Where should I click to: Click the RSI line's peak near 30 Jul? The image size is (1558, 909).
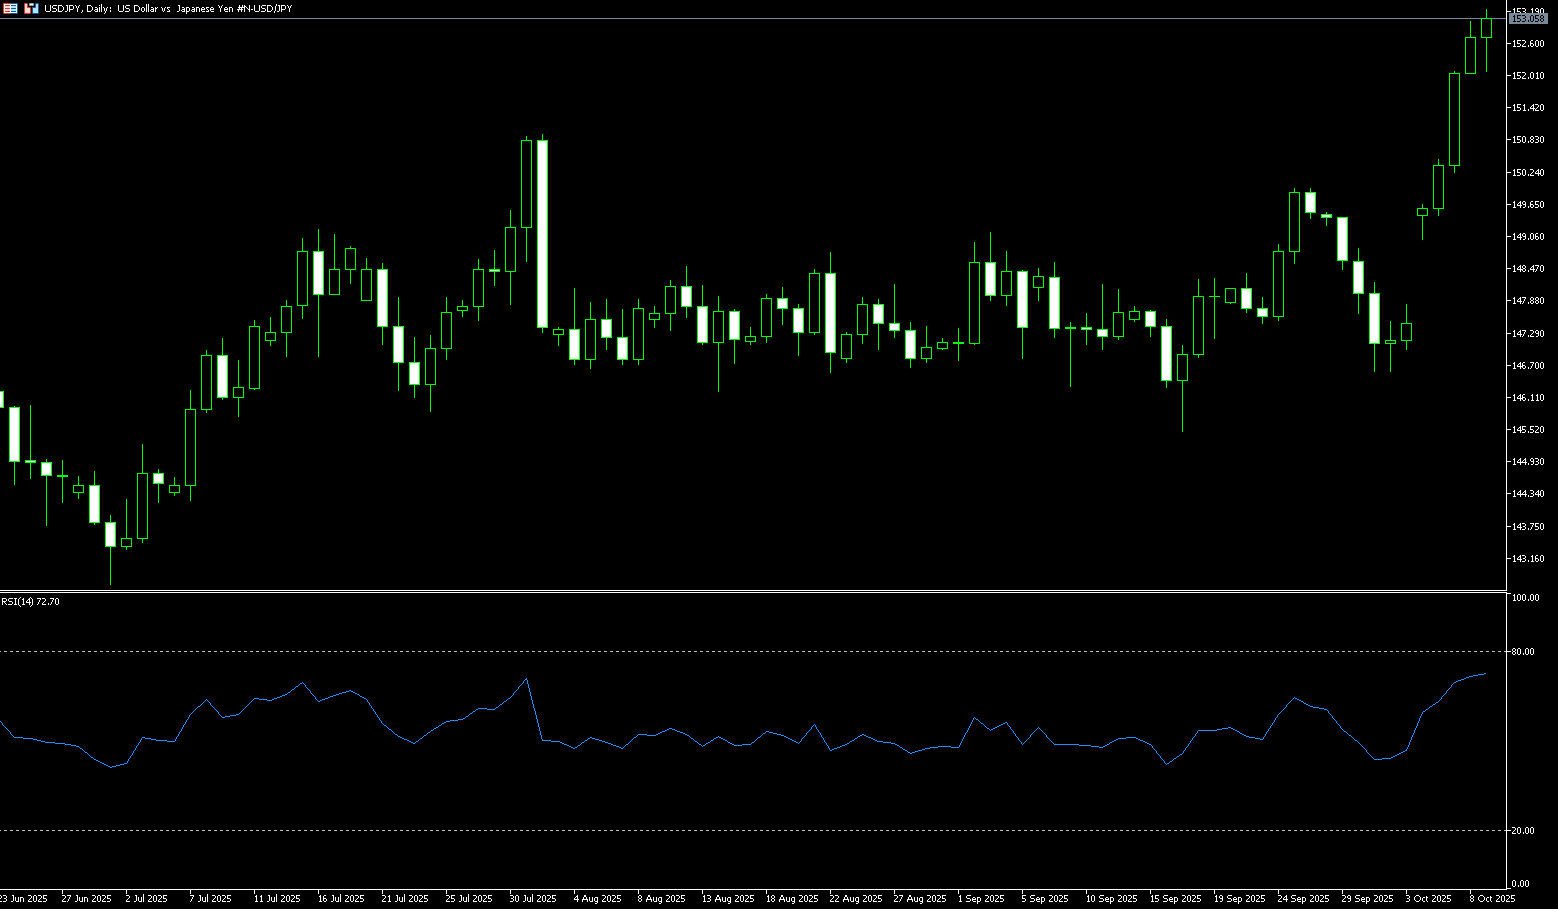click(x=526, y=679)
